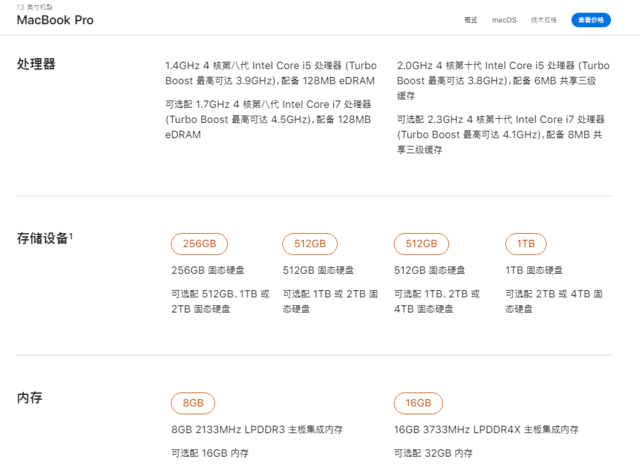This screenshot has width=640, height=470.
Task: Click the optional 2.3GHz Core i7 description
Action: (x=500, y=135)
